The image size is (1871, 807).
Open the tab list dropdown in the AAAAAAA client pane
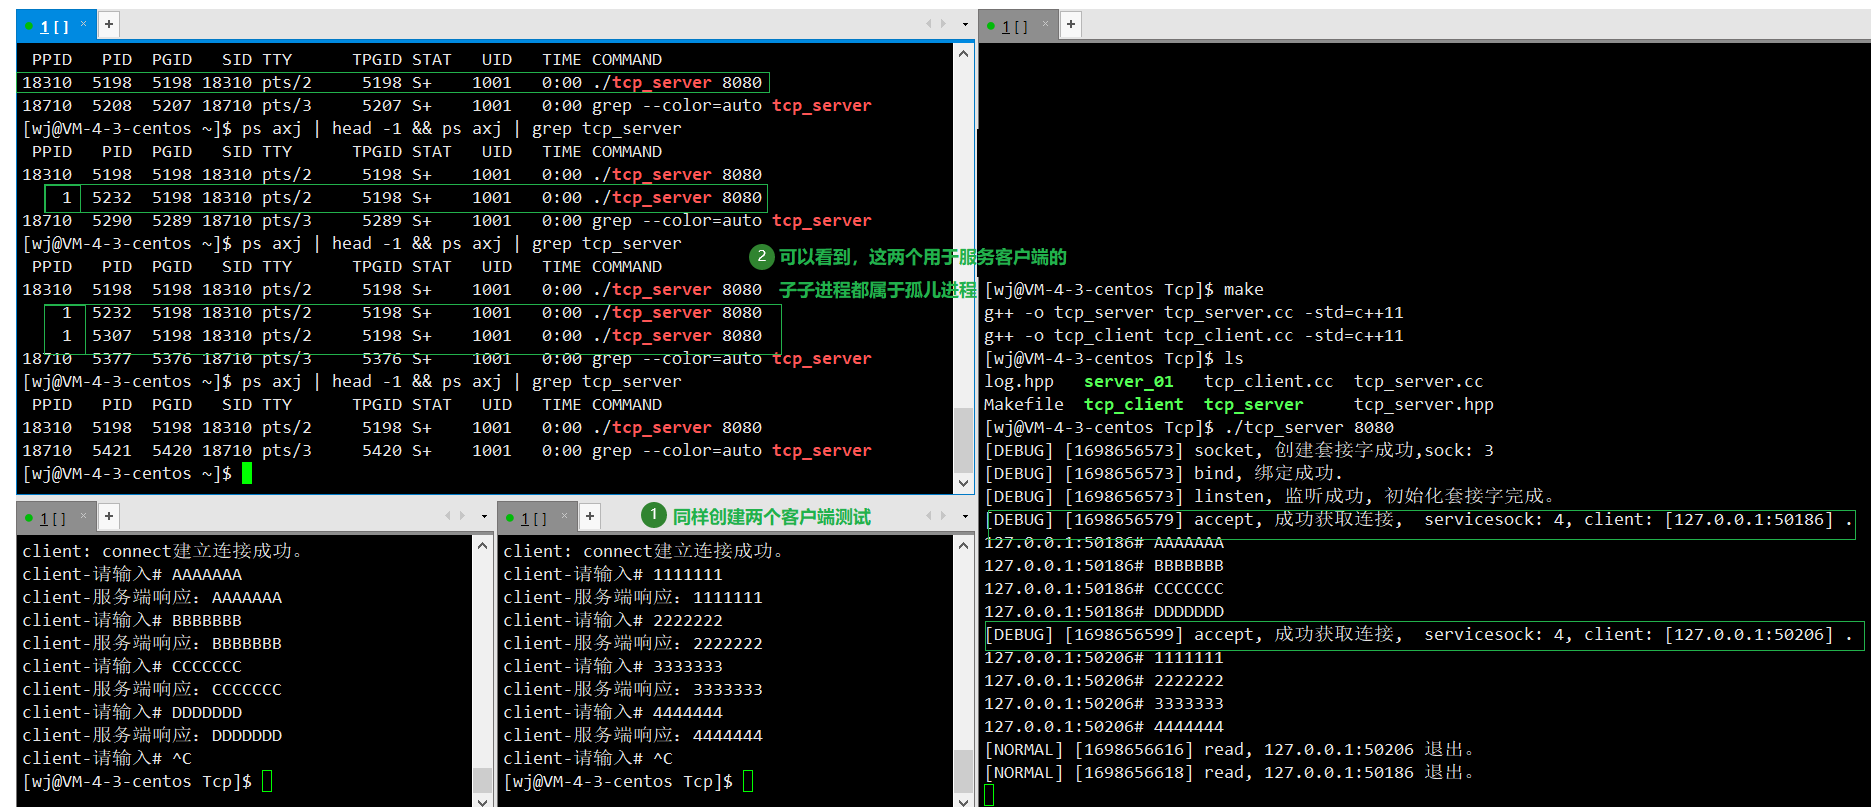point(484,516)
